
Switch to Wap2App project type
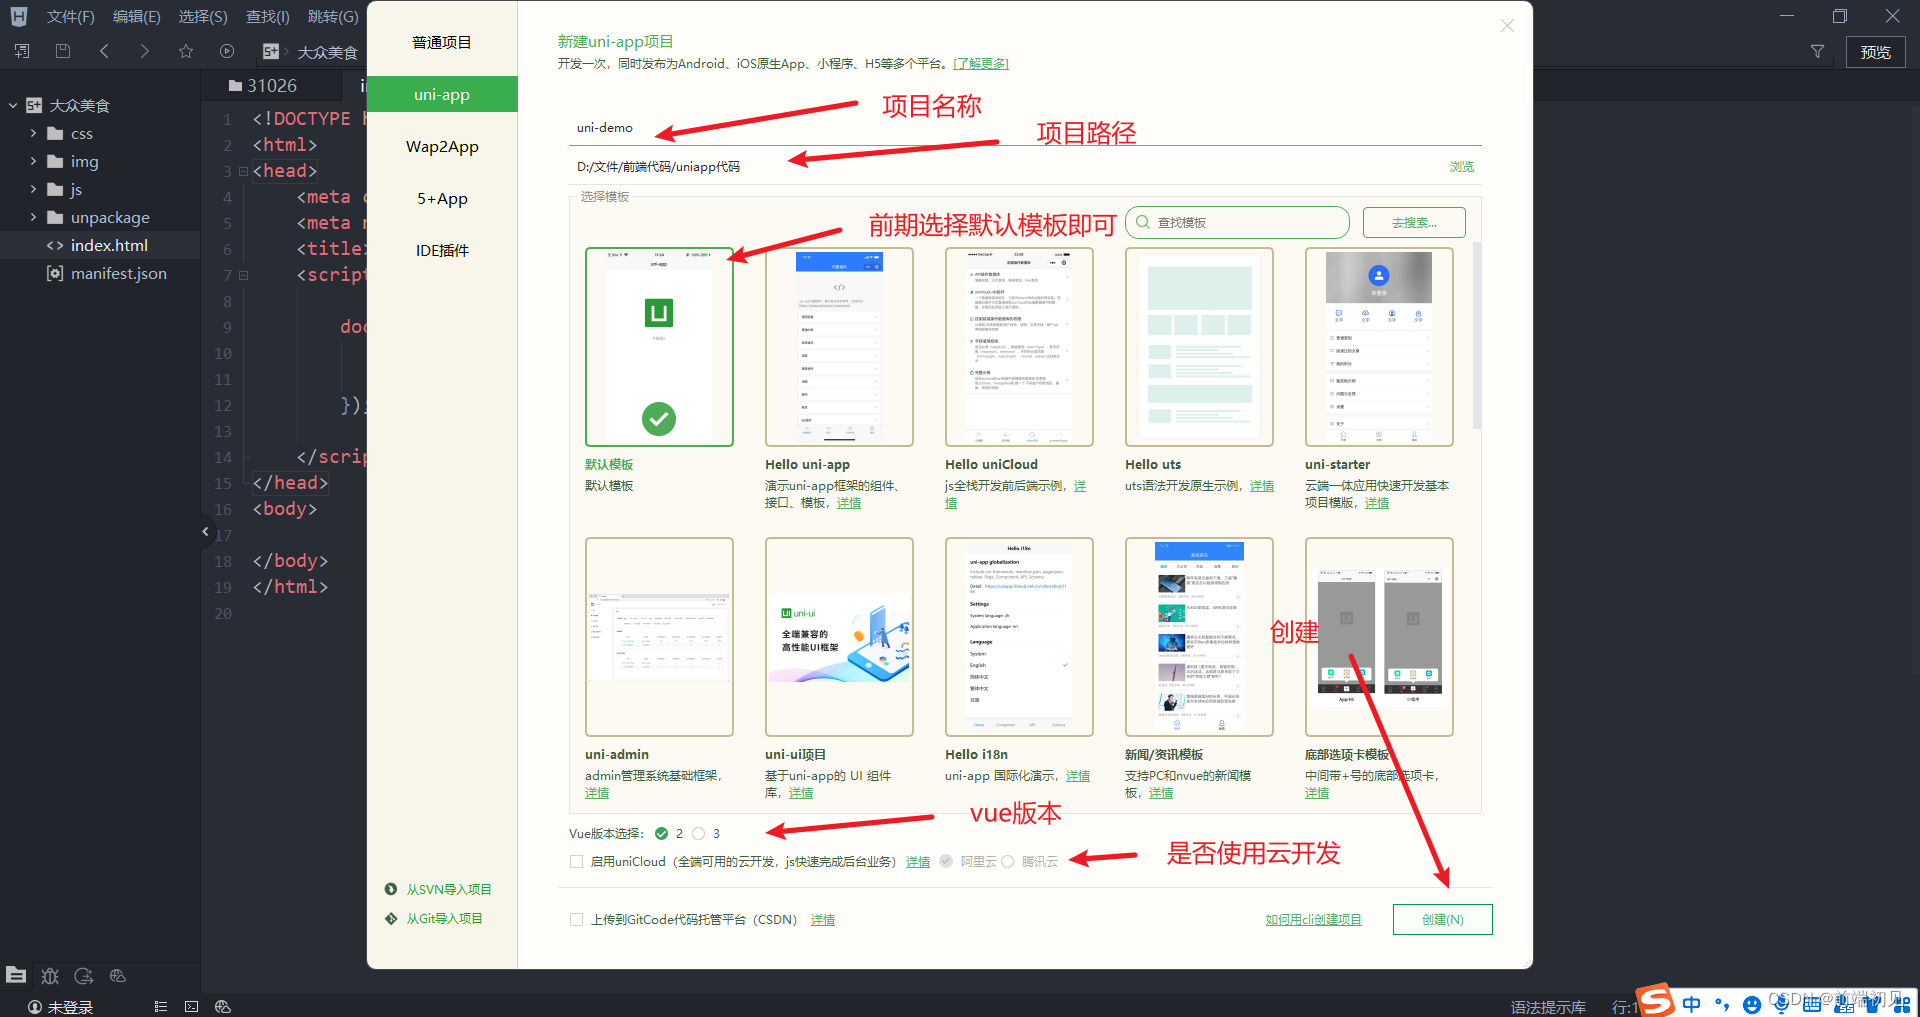point(442,146)
